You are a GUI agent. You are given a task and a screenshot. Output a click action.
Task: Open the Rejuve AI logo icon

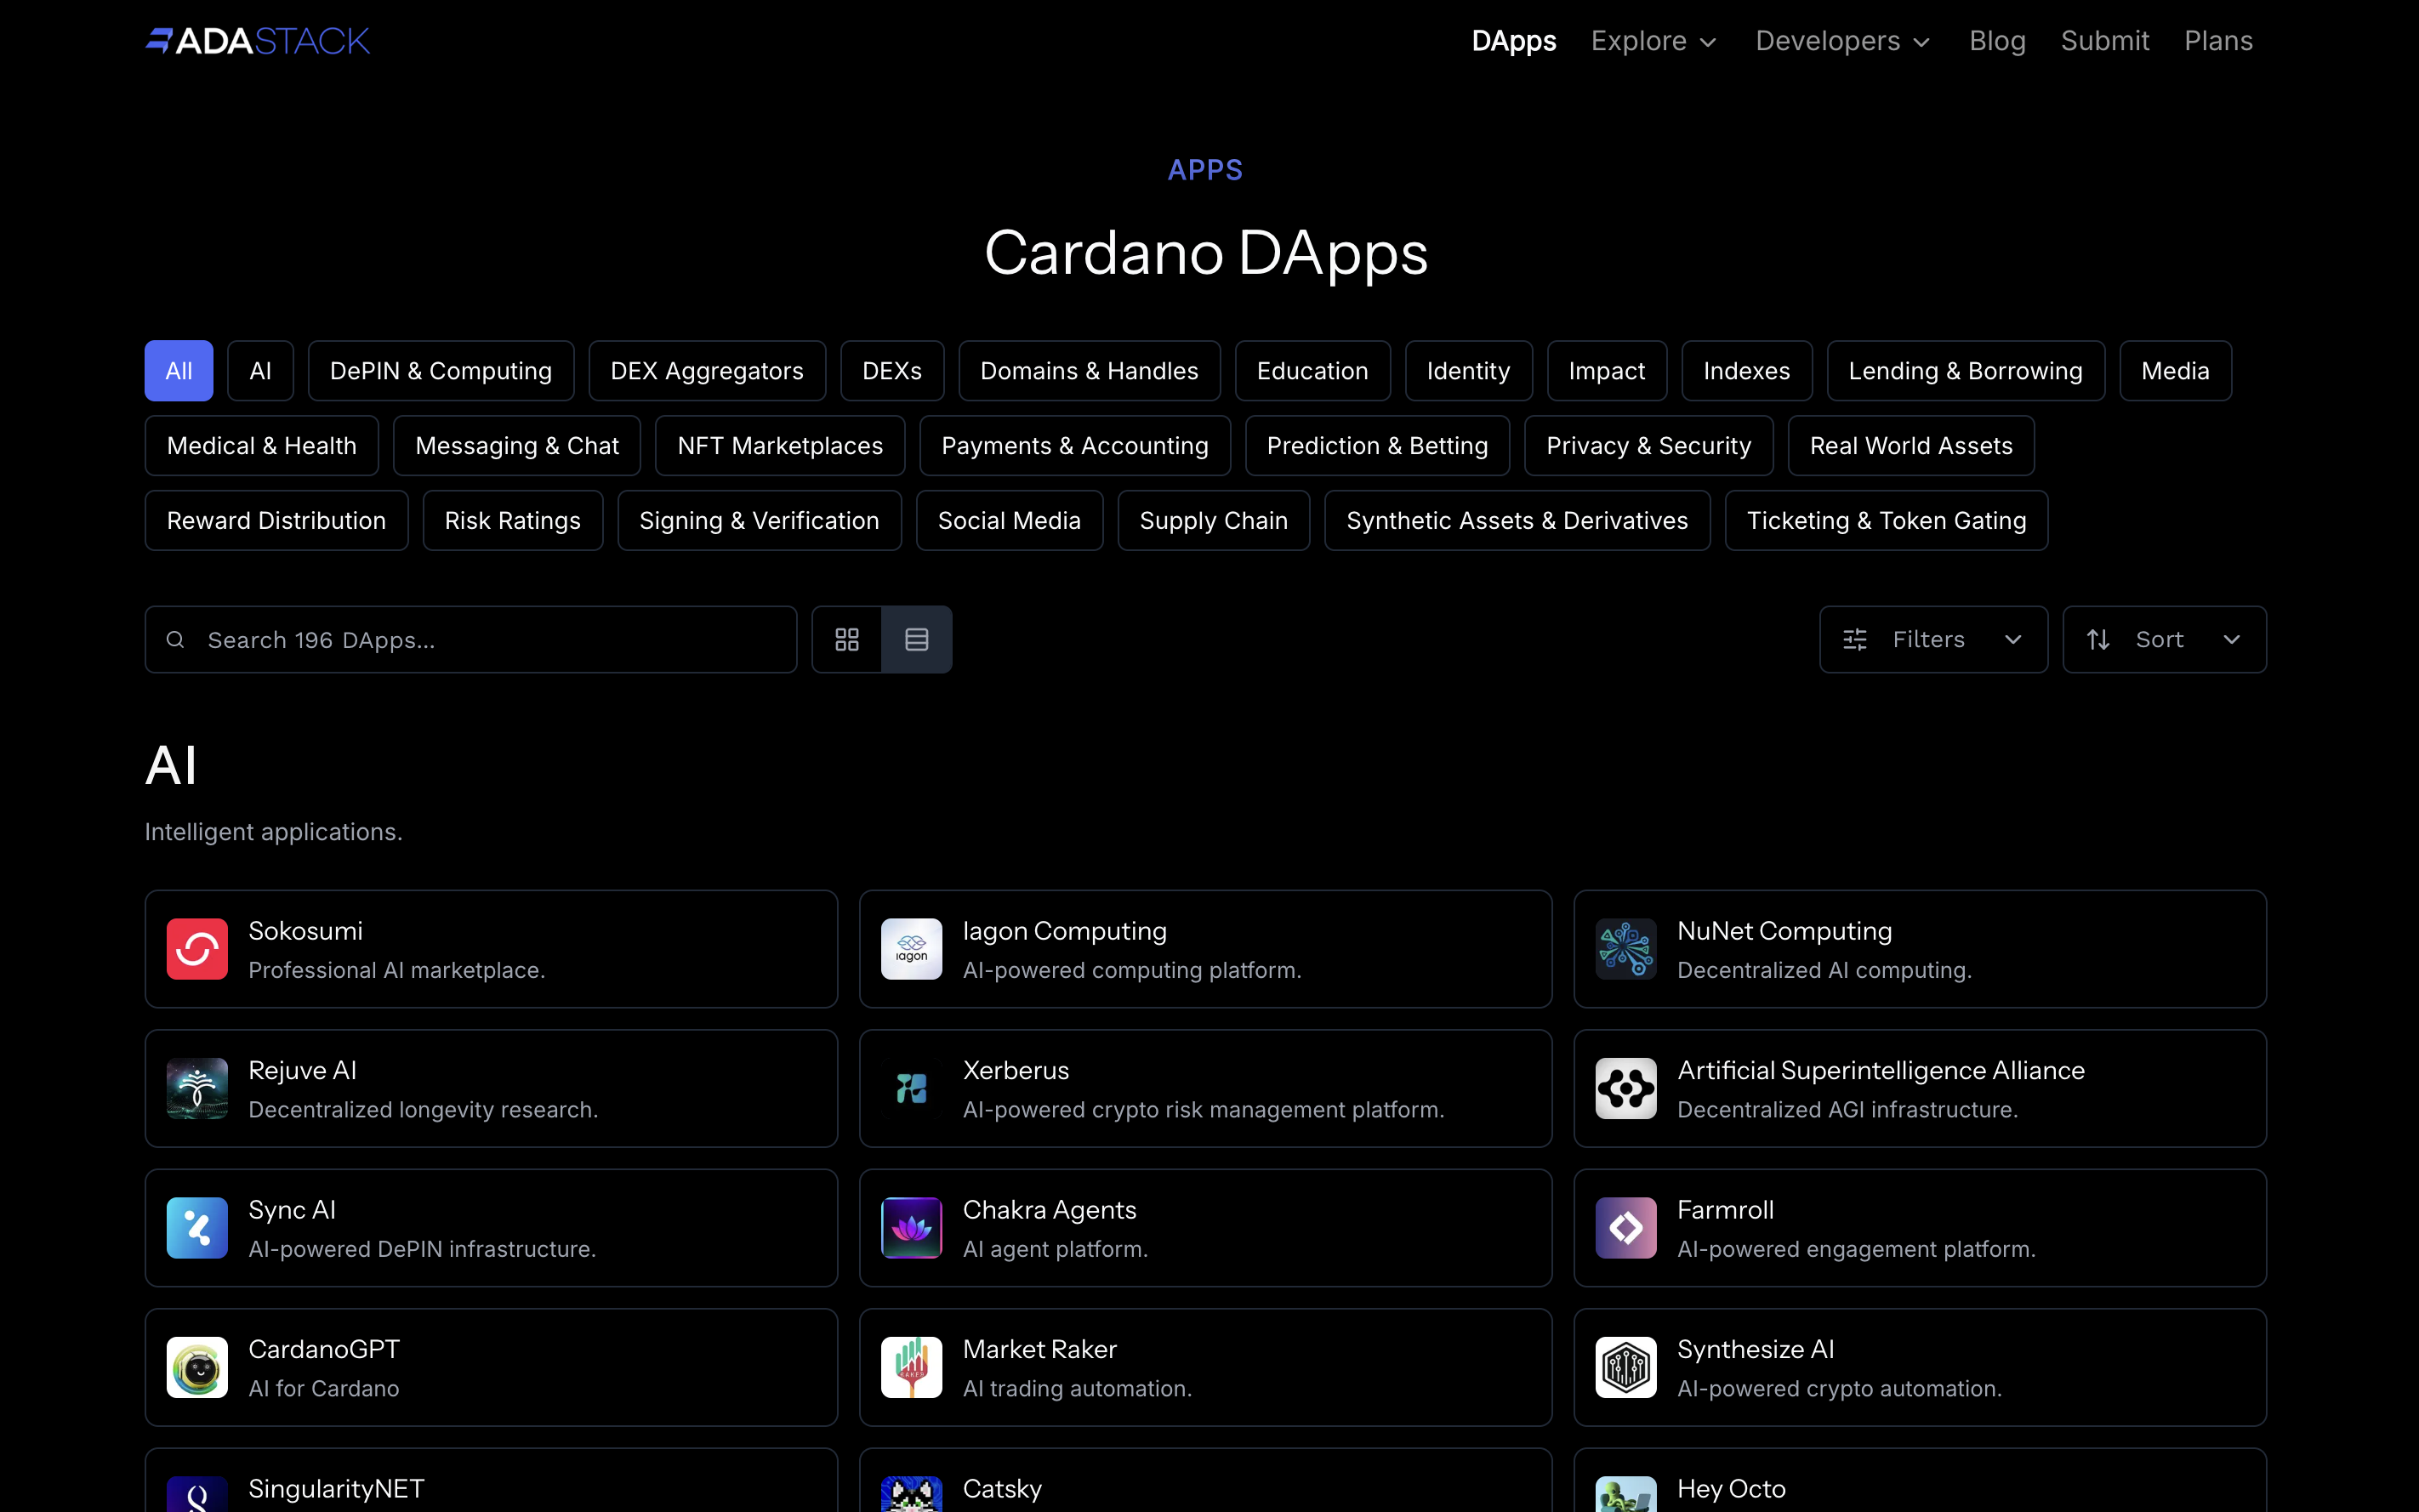(197, 1088)
